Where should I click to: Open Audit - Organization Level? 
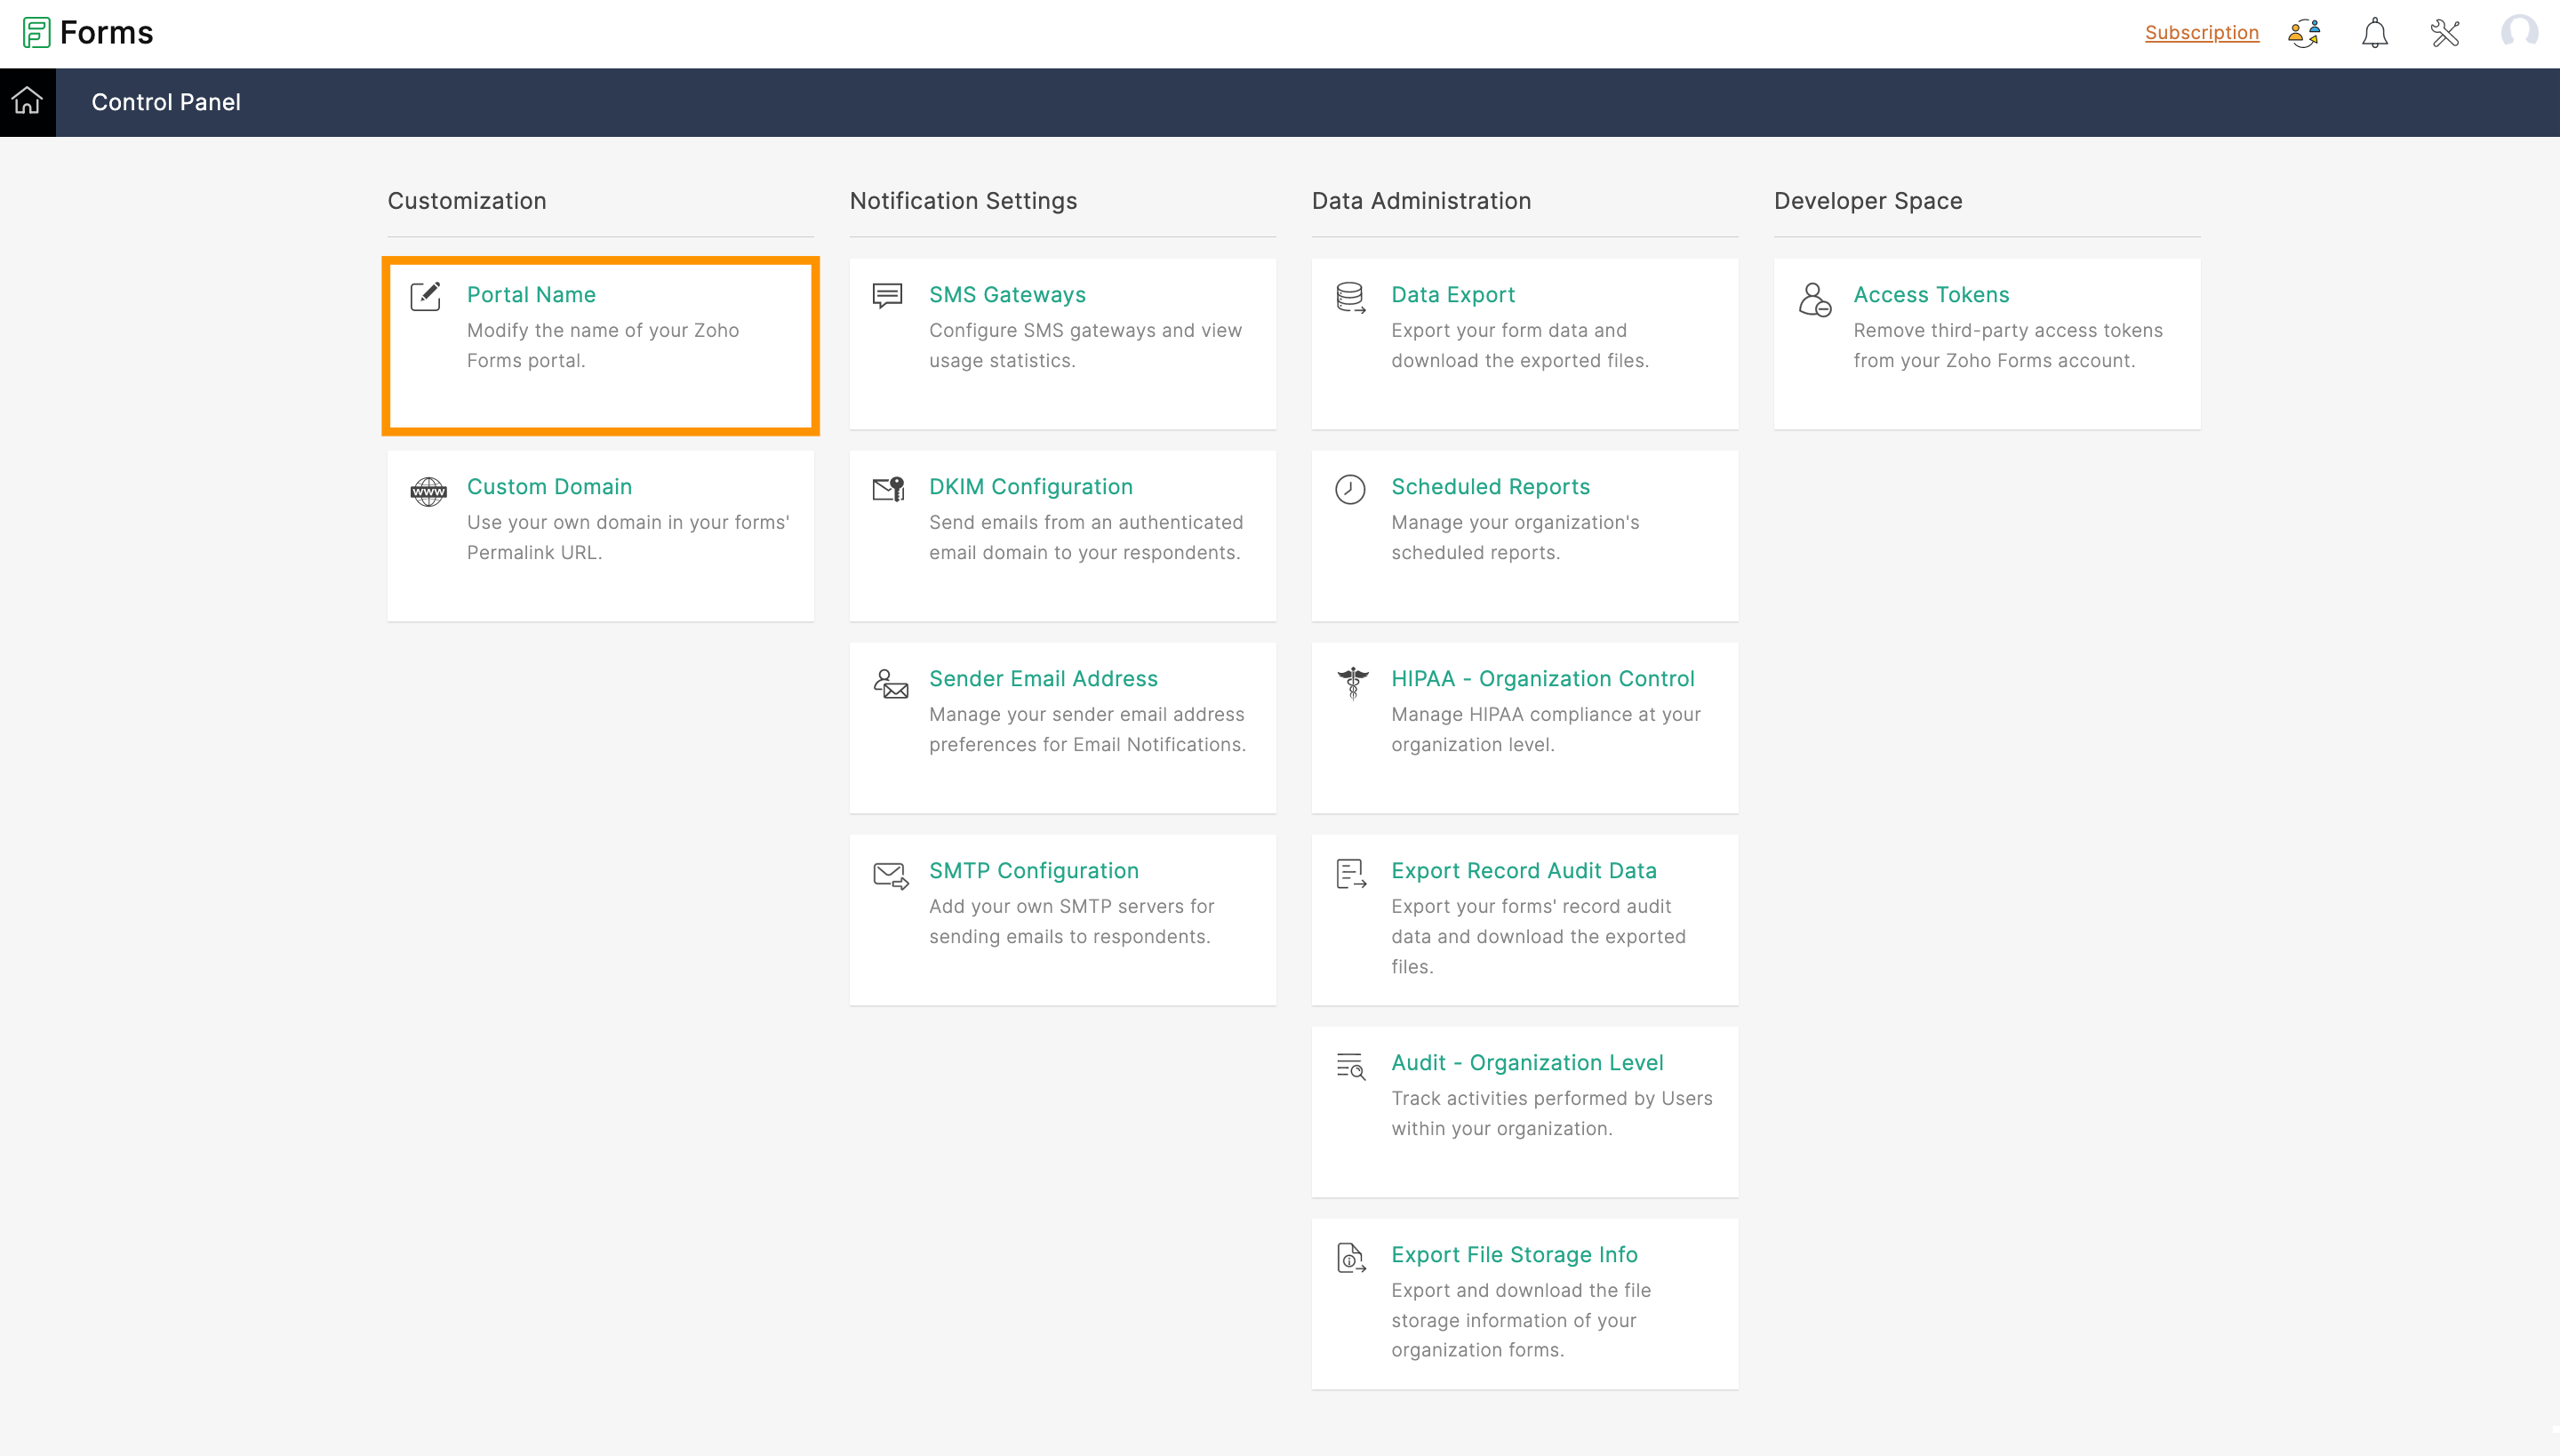tap(1526, 1062)
